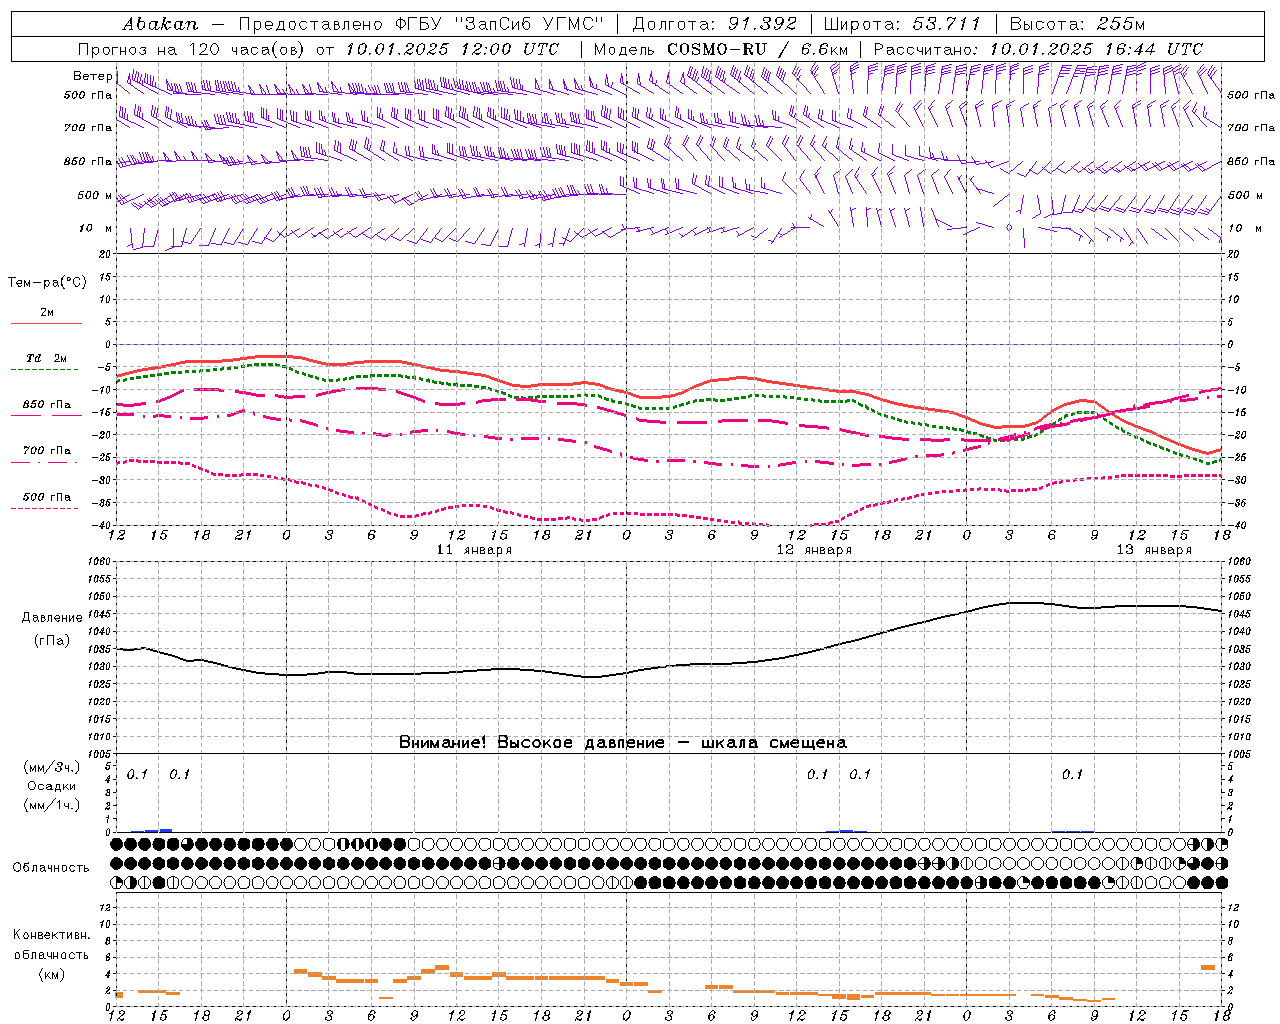Click the '500 гПа' temperature legend label

pyautogui.click(x=47, y=497)
